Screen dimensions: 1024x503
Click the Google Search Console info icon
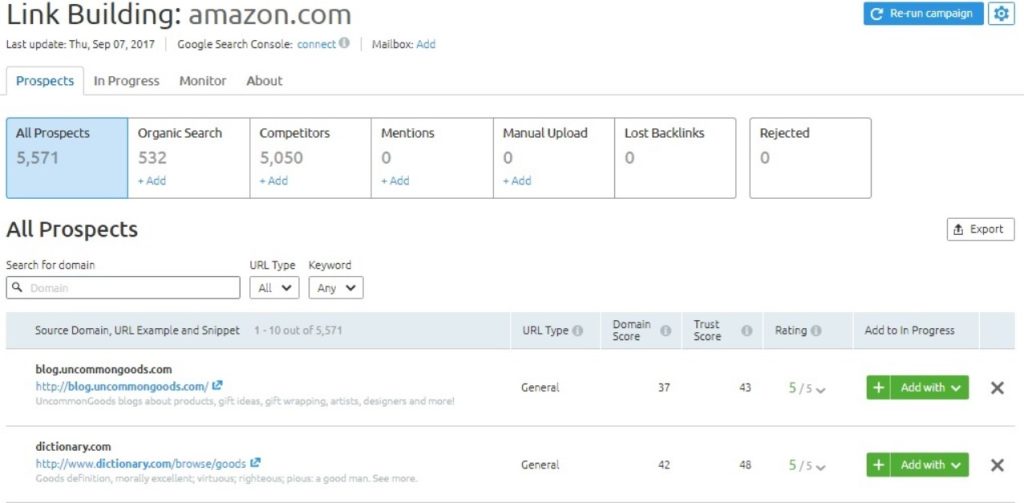[344, 43]
